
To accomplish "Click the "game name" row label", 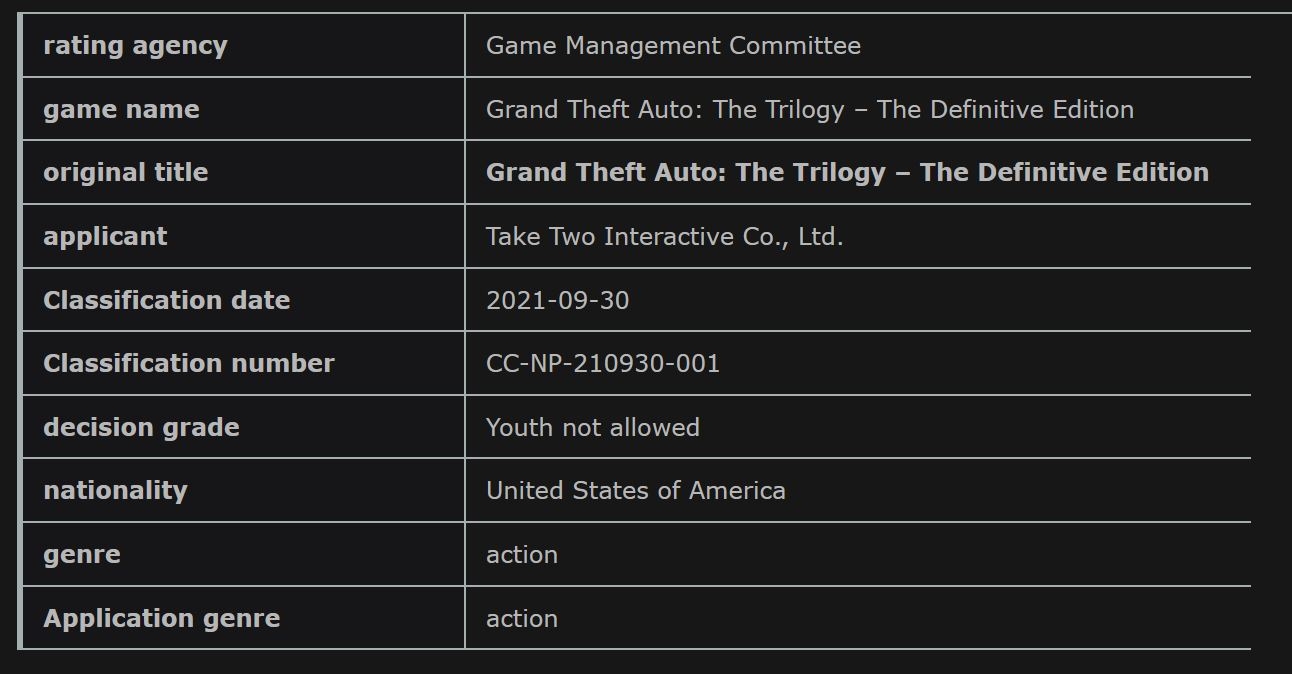I will (x=121, y=110).
